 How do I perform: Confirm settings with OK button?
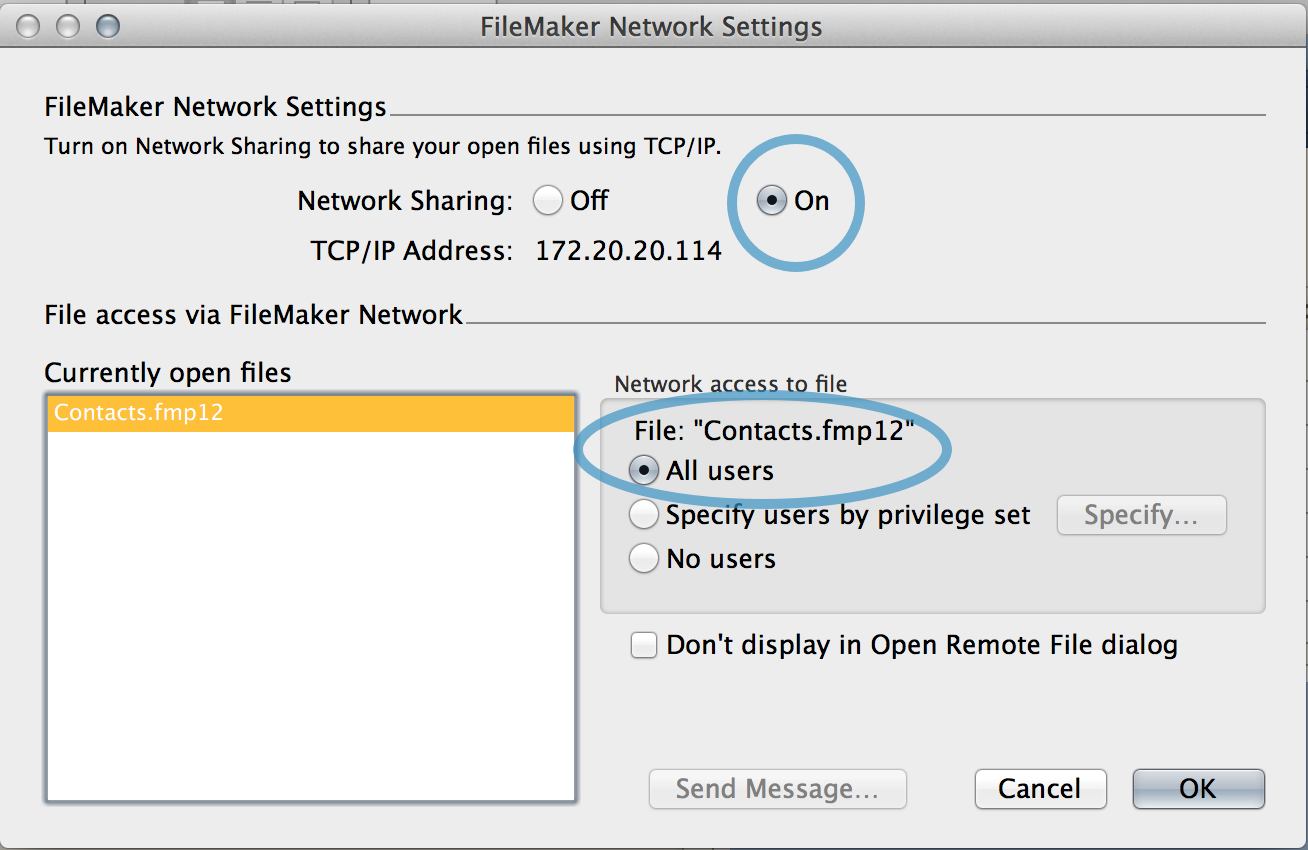tap(1198, 789)
